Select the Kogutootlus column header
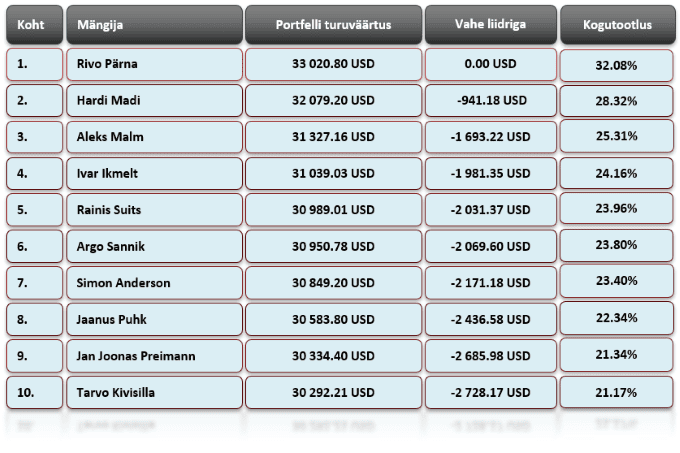680x453 pixels. click(x=617, y=24)
